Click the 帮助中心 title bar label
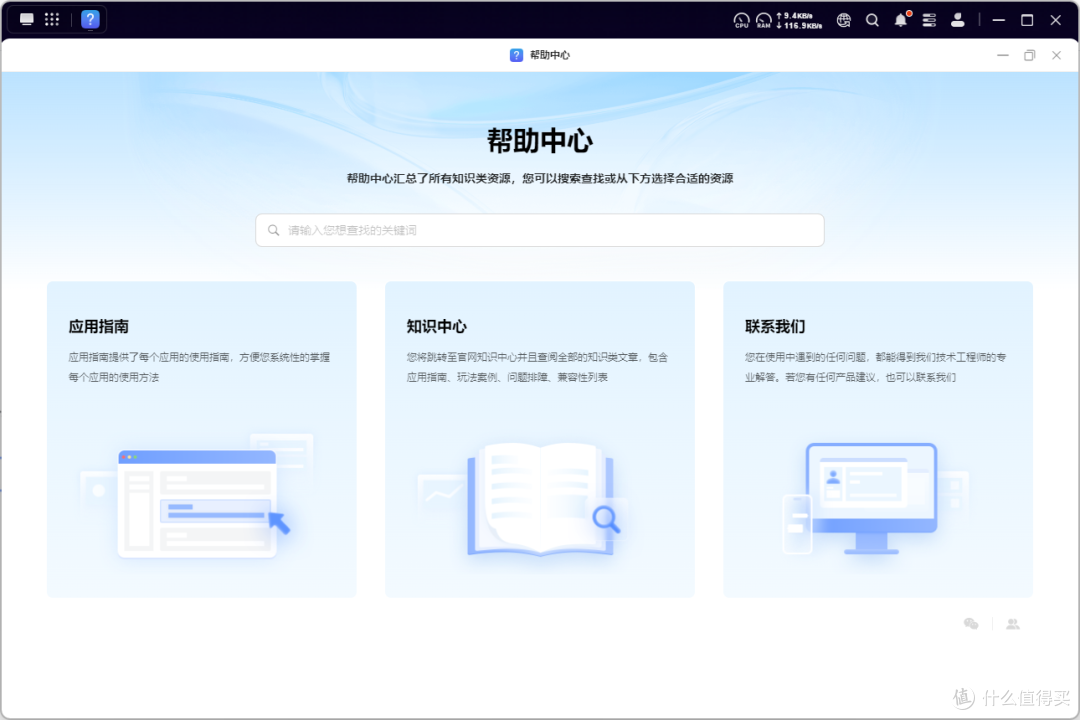 tap(550, 55)
